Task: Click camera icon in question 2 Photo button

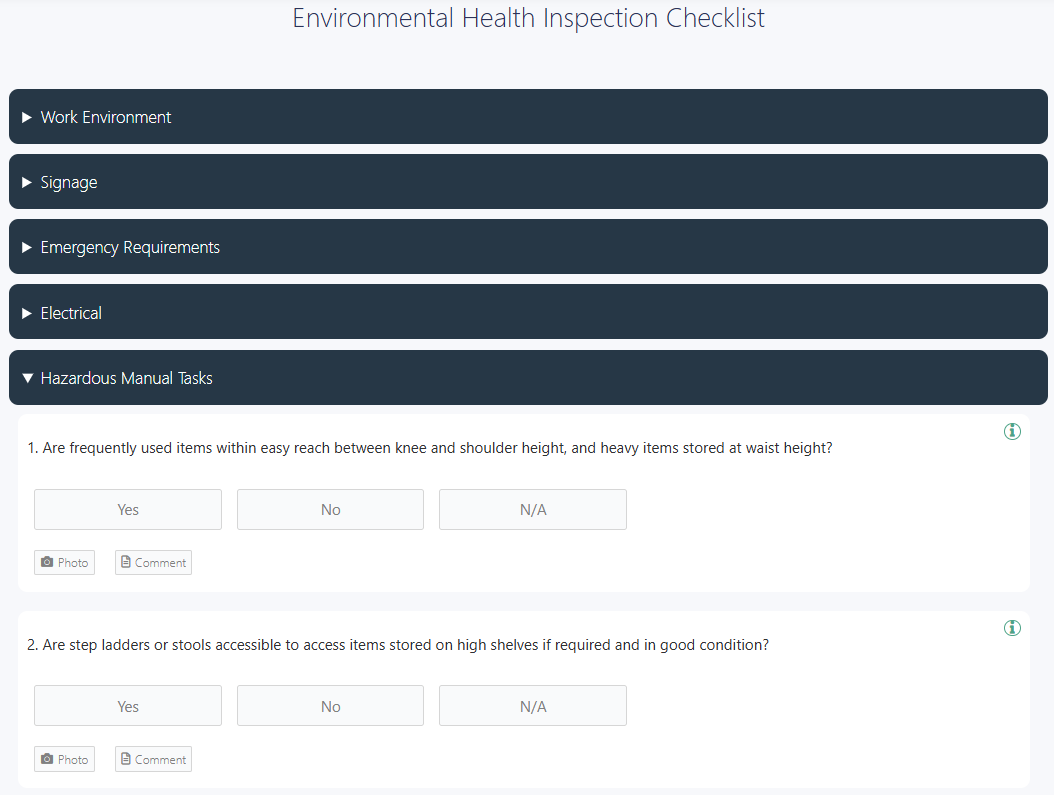Action: coord(47,759)
